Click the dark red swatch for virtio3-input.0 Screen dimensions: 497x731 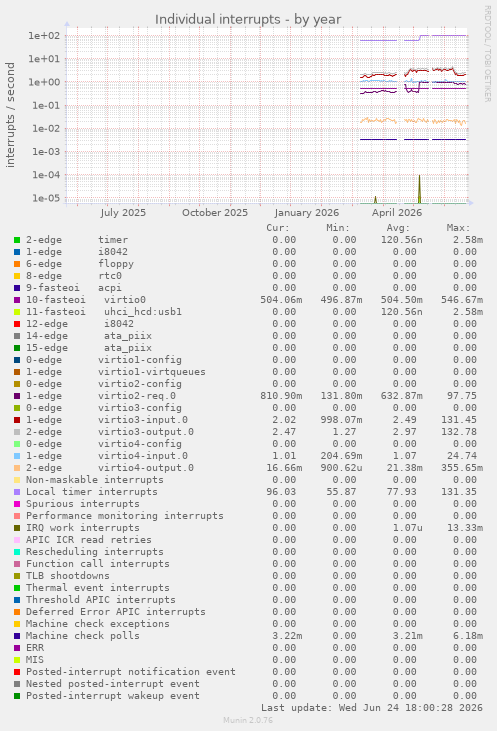pyautogui.click(x=17, y=420)
